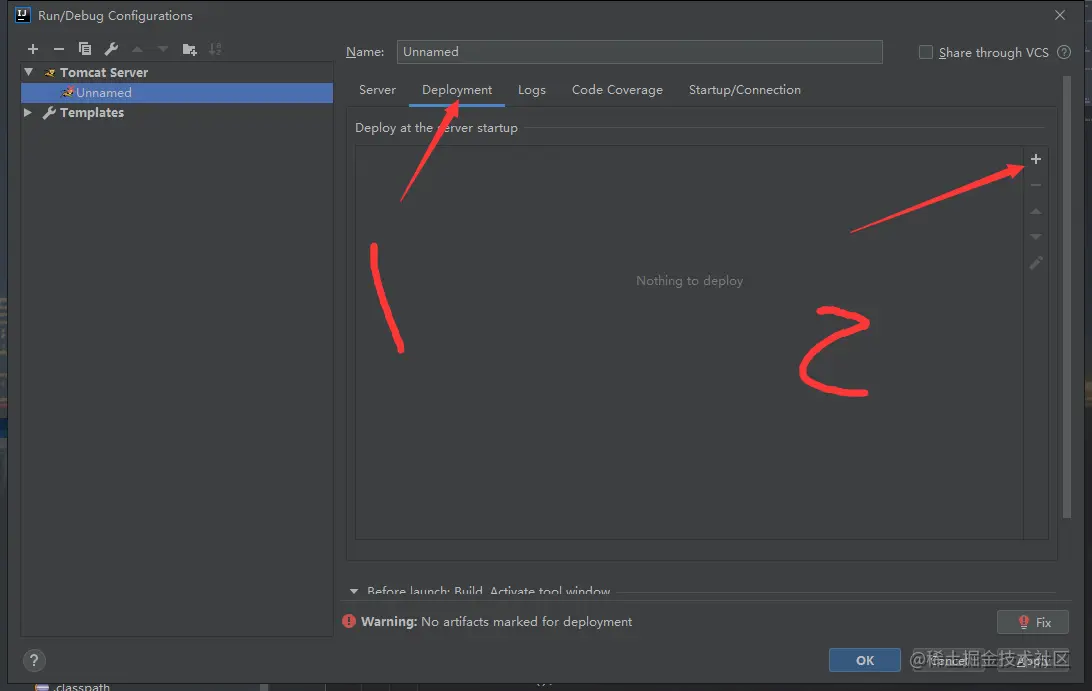Collapse the Tomcat Server tree node

click(29, 72)
